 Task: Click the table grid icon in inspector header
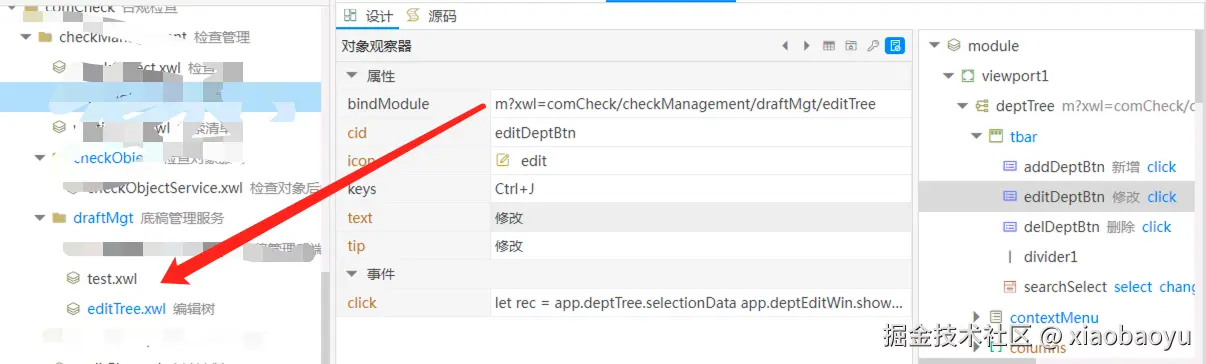(x=829, y=46)
